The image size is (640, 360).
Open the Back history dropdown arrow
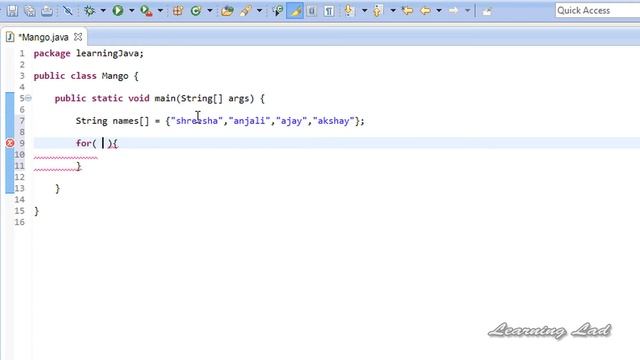pos(439,11)
